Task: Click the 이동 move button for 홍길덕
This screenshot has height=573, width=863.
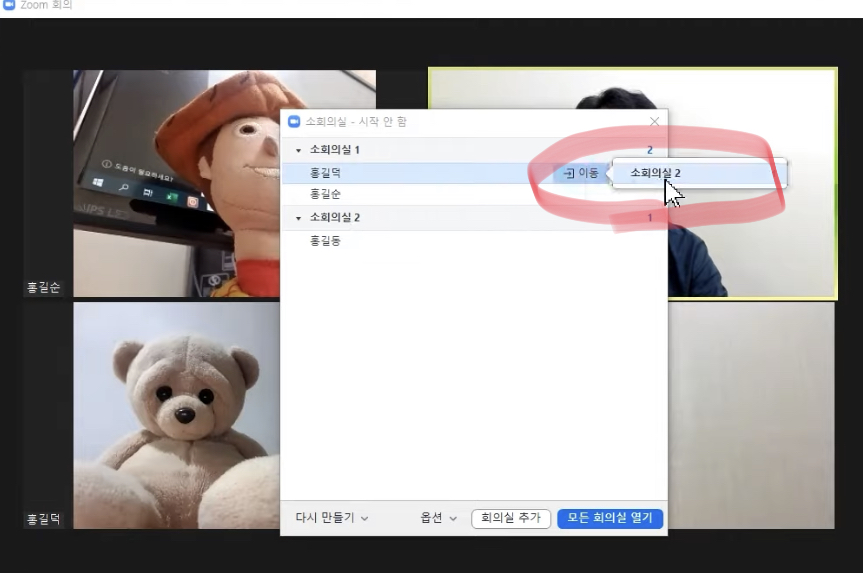Action: (x=581, y=173)
